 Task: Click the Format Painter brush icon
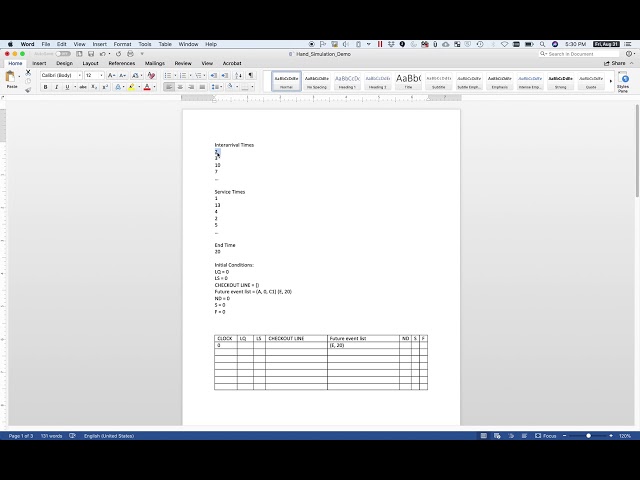coord(28,90)
